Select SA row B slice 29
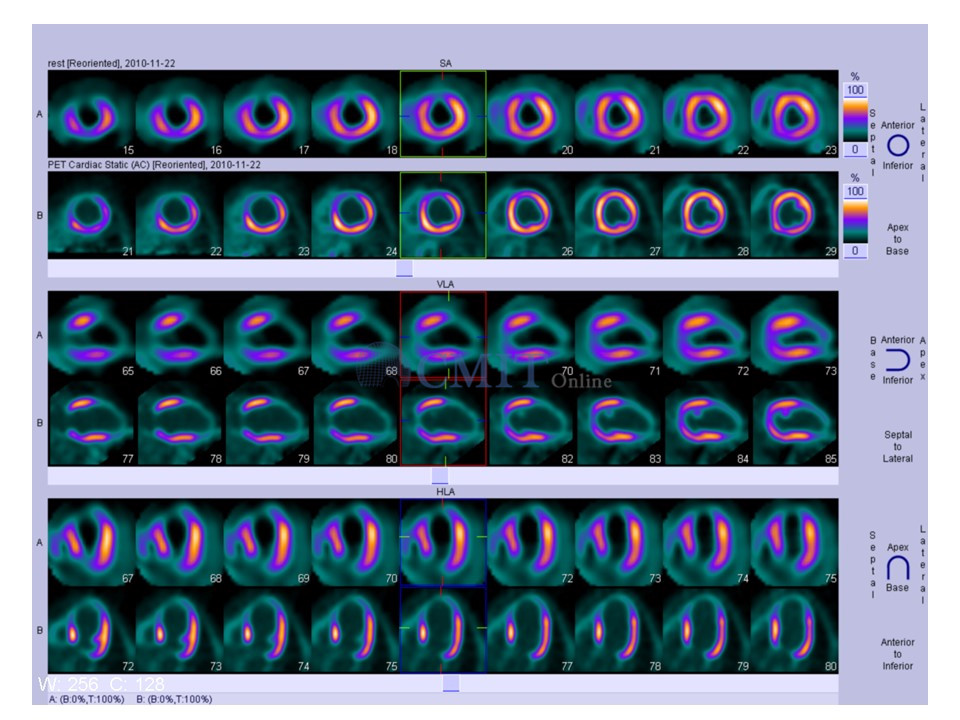Viewport: 960px width, 720px height. click(795, 215)
